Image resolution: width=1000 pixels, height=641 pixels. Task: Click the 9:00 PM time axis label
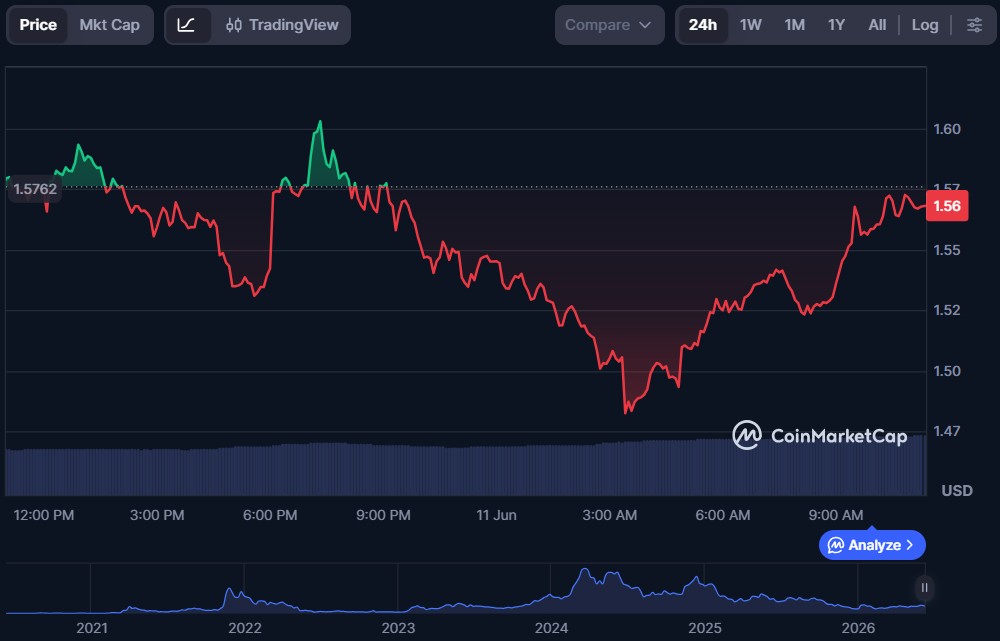383,515
